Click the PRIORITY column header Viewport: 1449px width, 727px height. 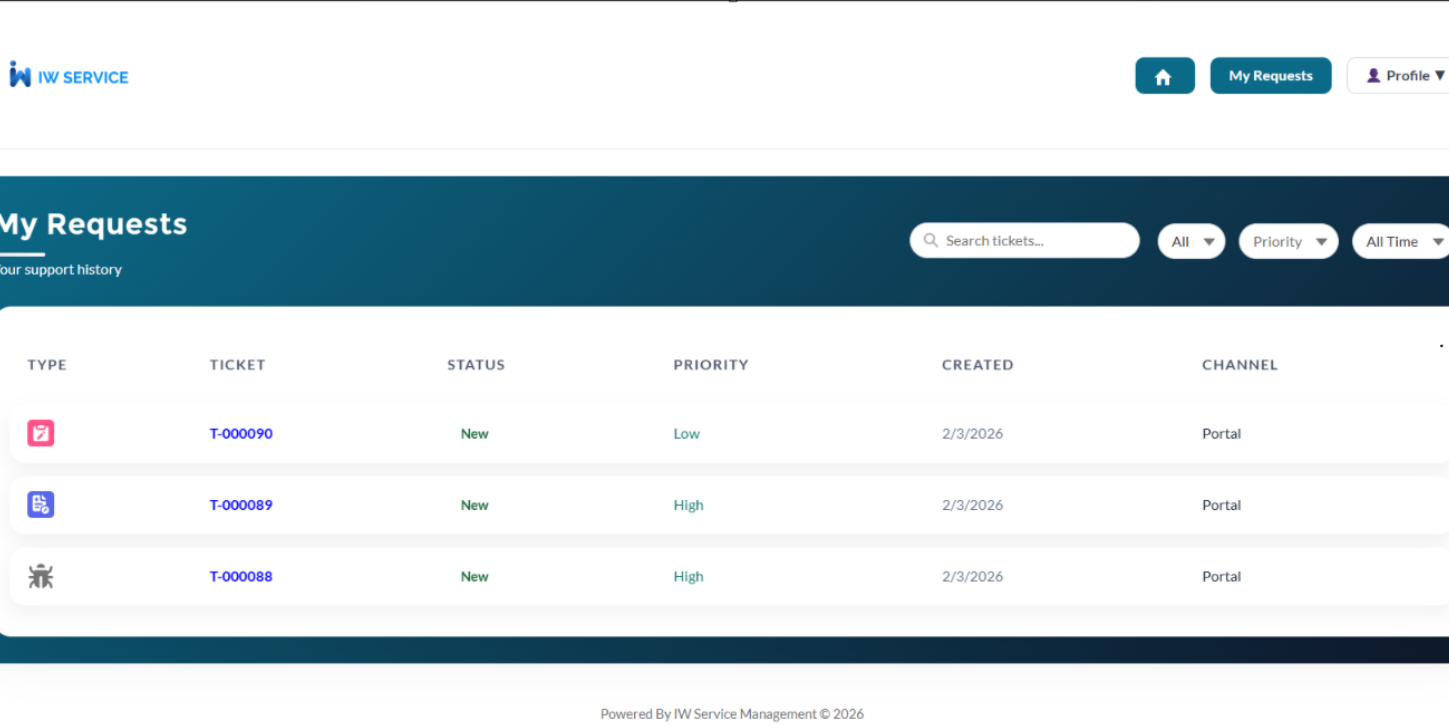711,365
